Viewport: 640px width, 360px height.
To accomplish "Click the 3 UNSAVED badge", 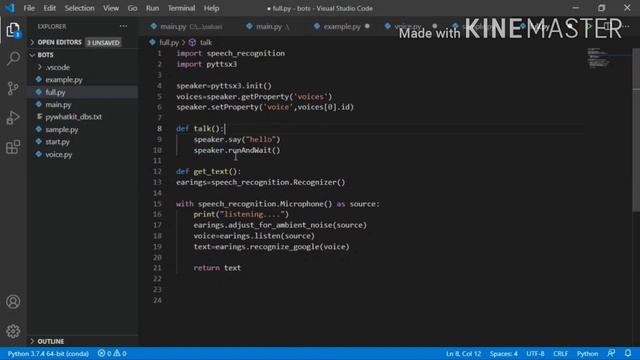I will tap(103, 42).
